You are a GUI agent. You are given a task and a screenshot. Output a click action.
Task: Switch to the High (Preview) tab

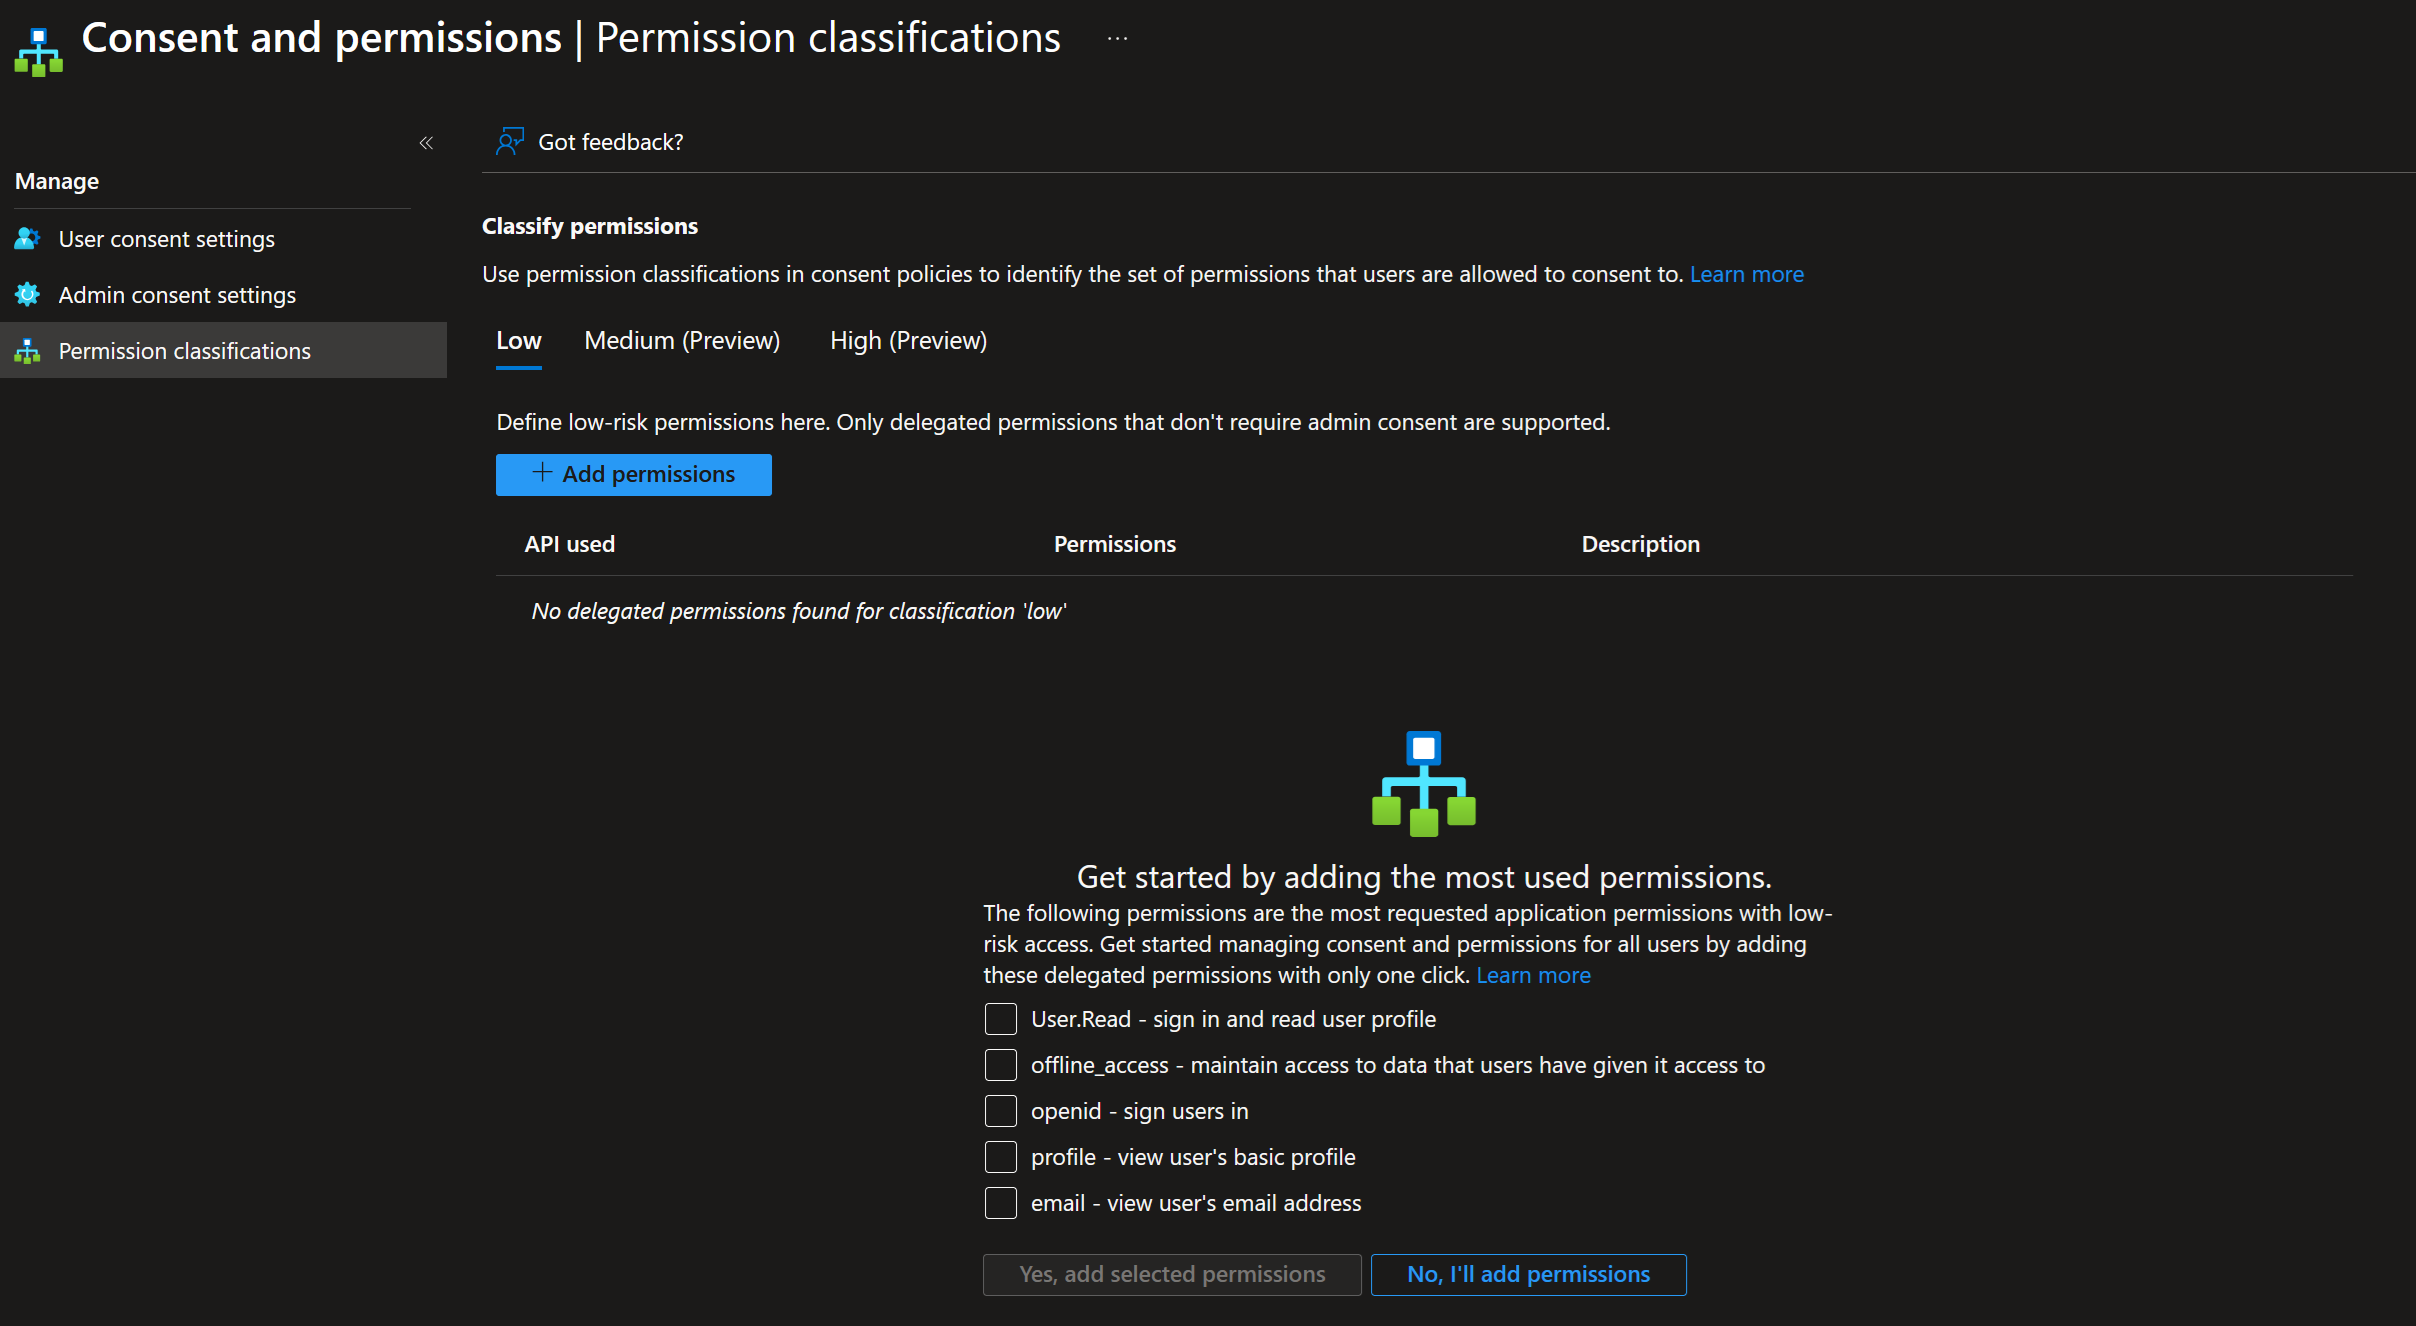coord(908,341)
